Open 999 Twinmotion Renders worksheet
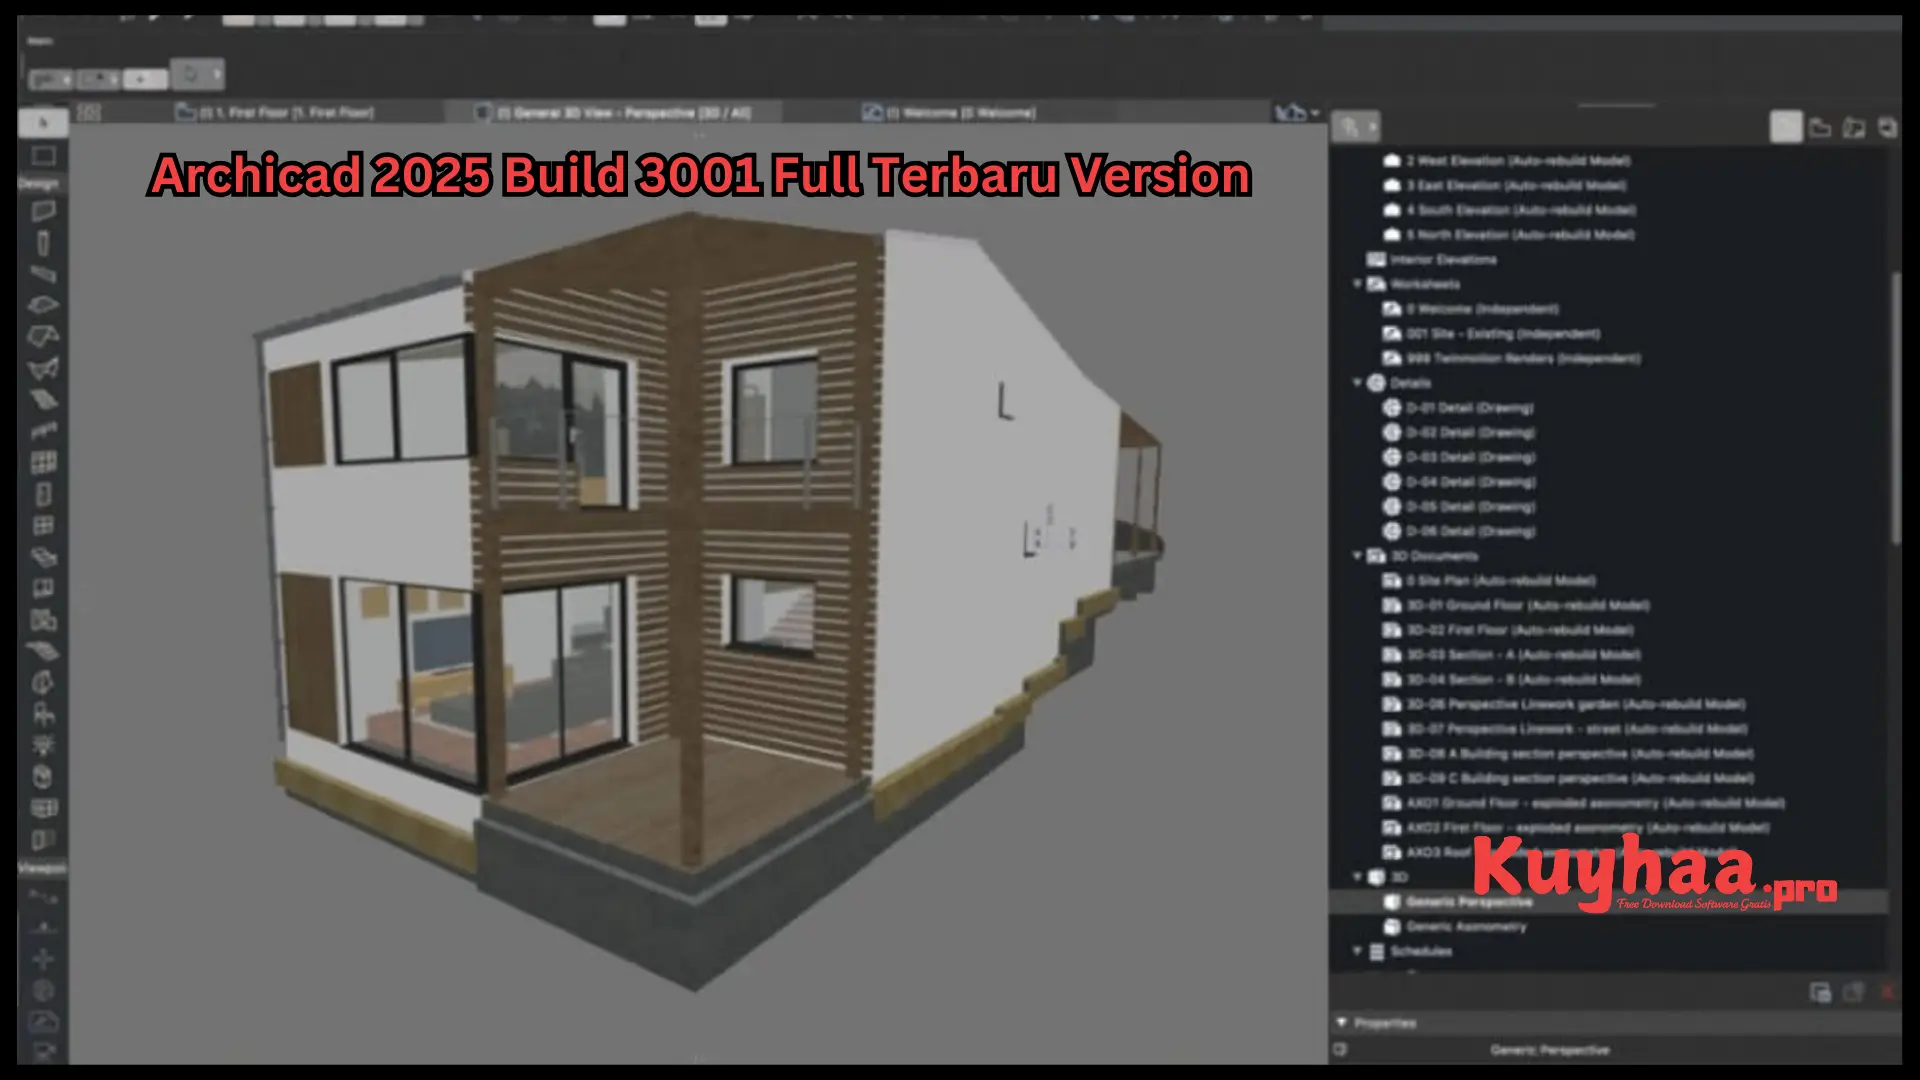 tap(1512, 359)
